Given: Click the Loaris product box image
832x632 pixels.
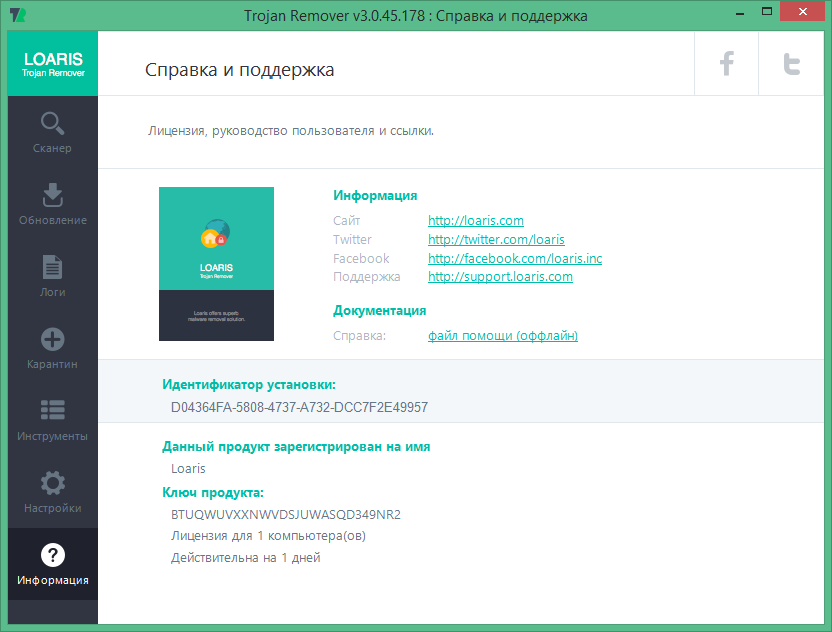Looking at the screenshot, I should point(216,264).
